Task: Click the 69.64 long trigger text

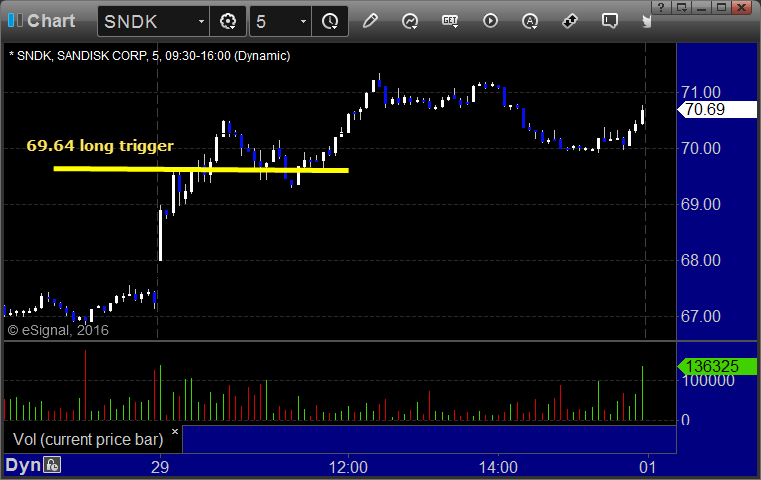Action: coord(100,146)
